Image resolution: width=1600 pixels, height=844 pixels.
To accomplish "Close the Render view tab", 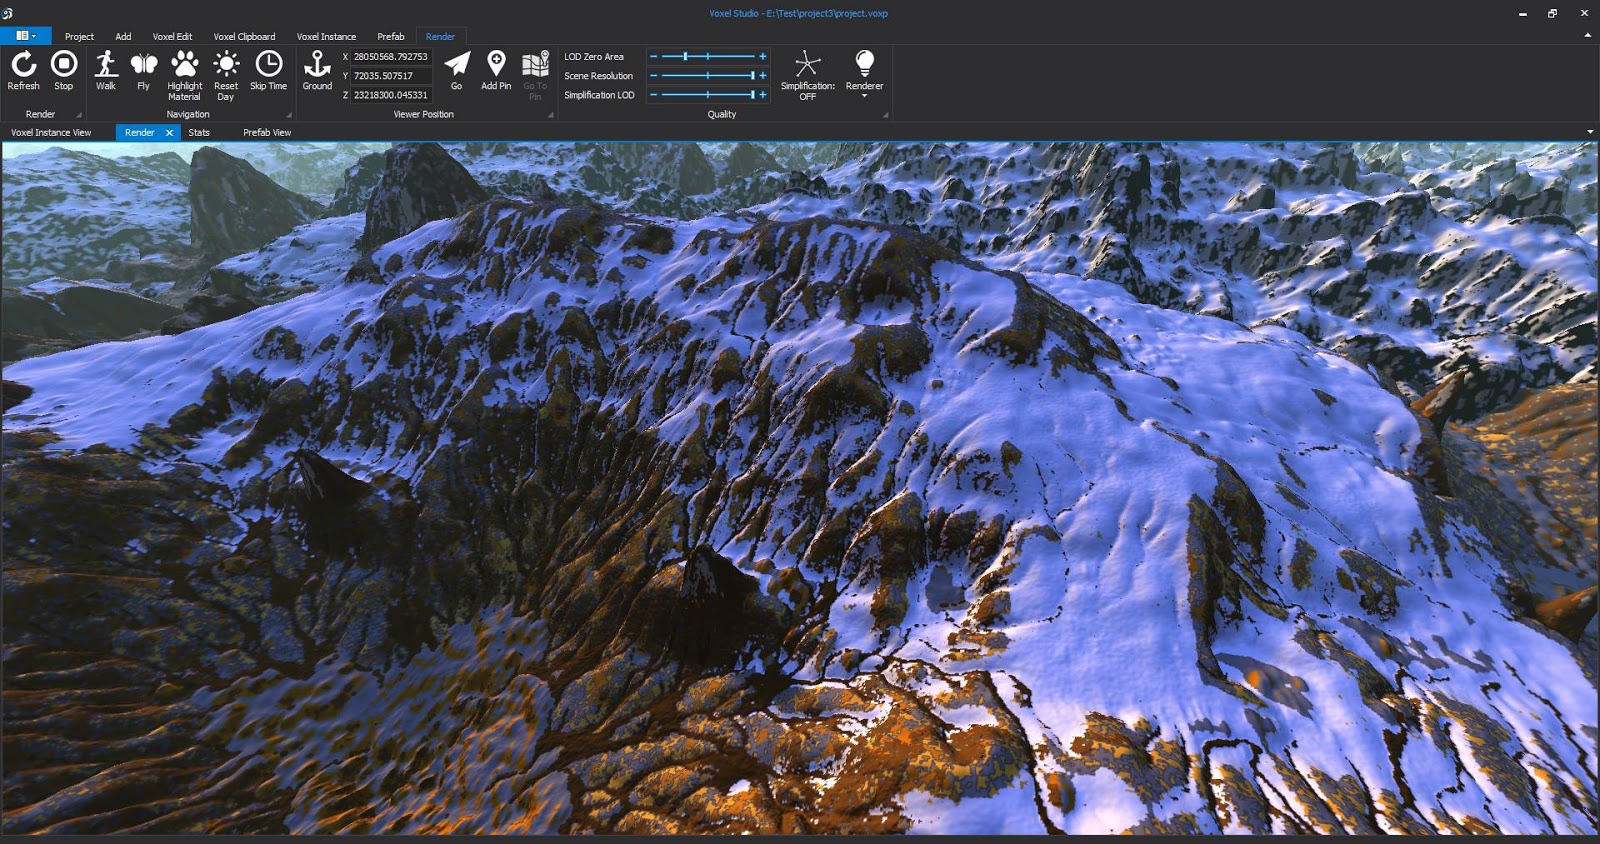I will pyautogui.click(x=169, y=132).
